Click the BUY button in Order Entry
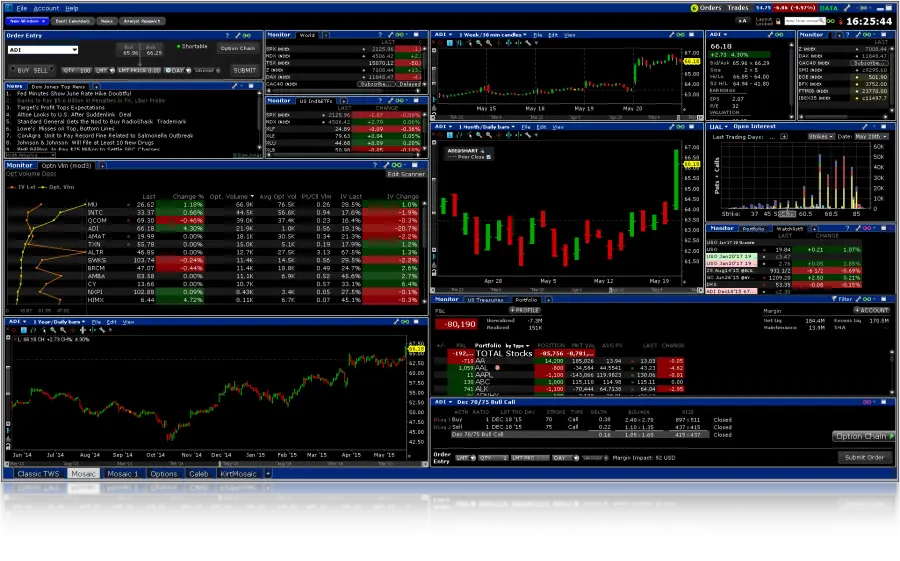This screenshot has height=561, width=900. [22, 70]
